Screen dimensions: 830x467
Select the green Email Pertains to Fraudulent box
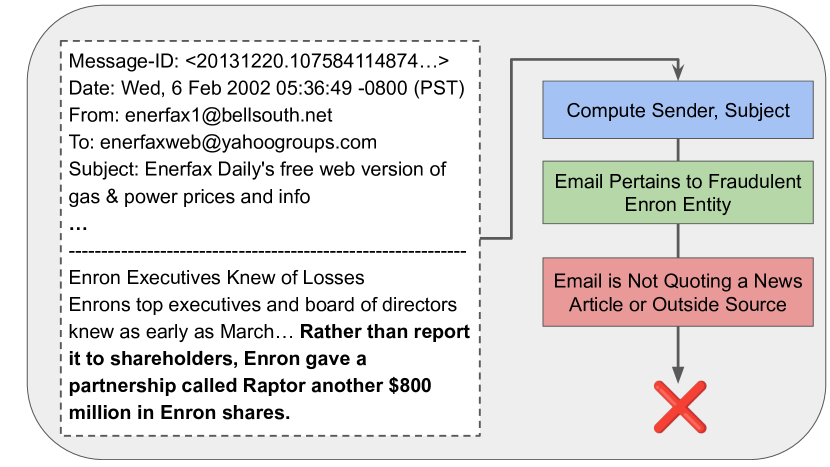(678, 193)
